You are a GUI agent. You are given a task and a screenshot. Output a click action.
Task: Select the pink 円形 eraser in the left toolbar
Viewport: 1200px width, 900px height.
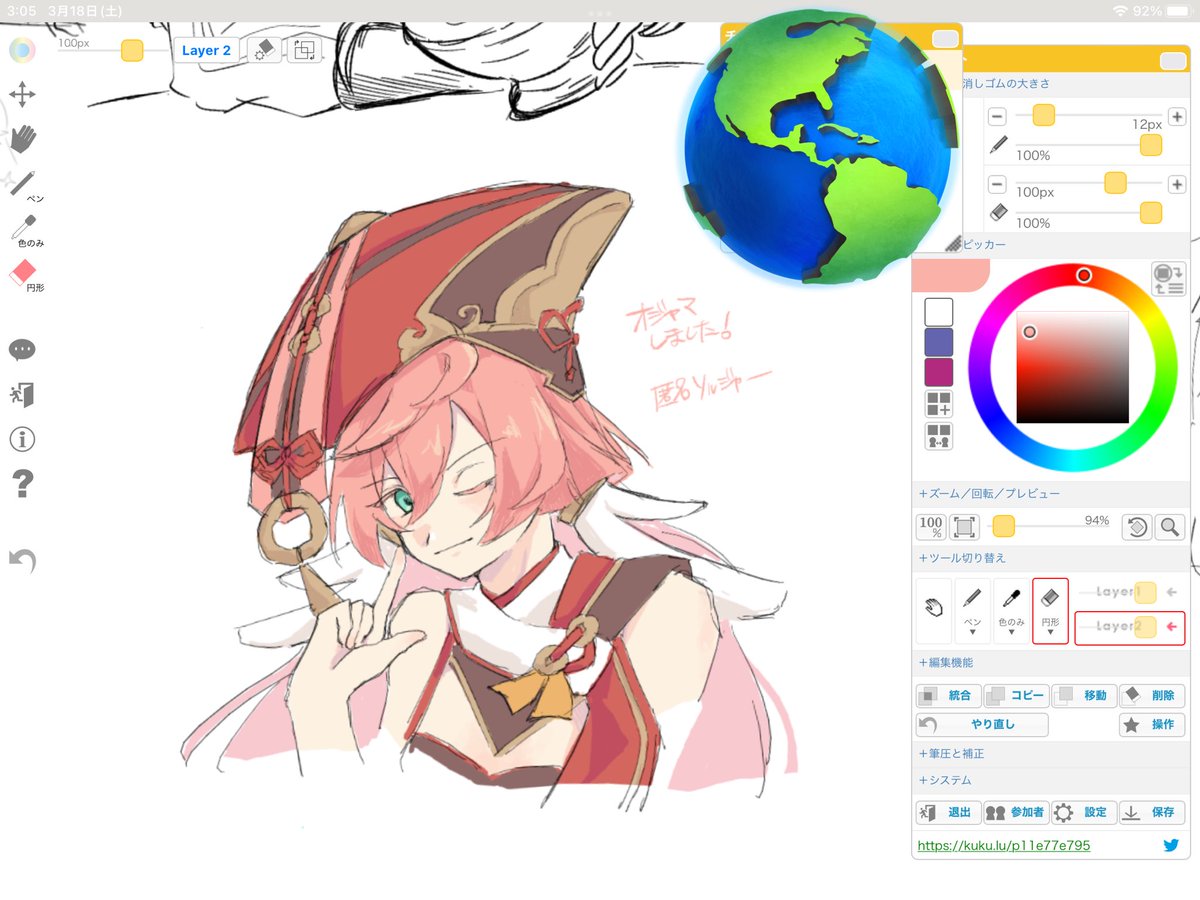click(x=24, y=275)
